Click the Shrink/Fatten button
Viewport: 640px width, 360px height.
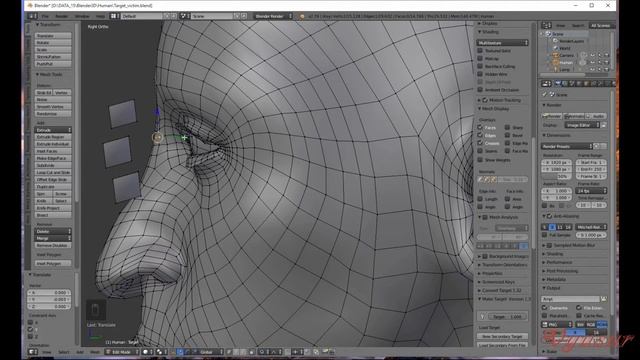tap(53, 57)
